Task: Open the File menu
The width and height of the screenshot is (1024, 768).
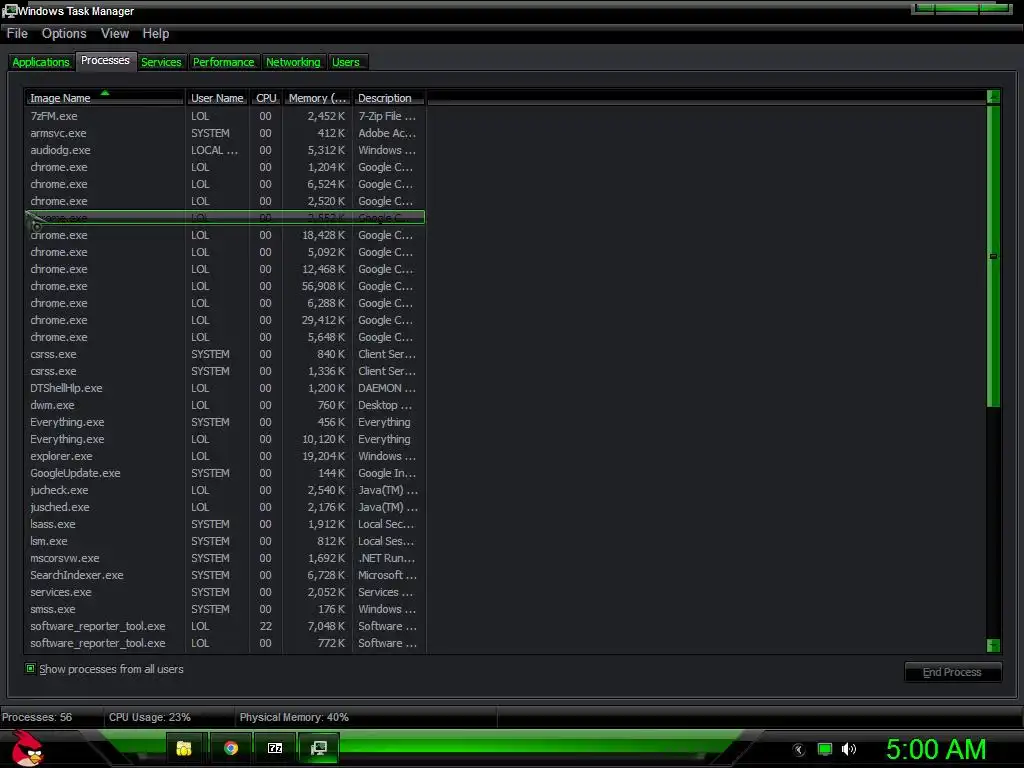Action: tap(17, 33)
